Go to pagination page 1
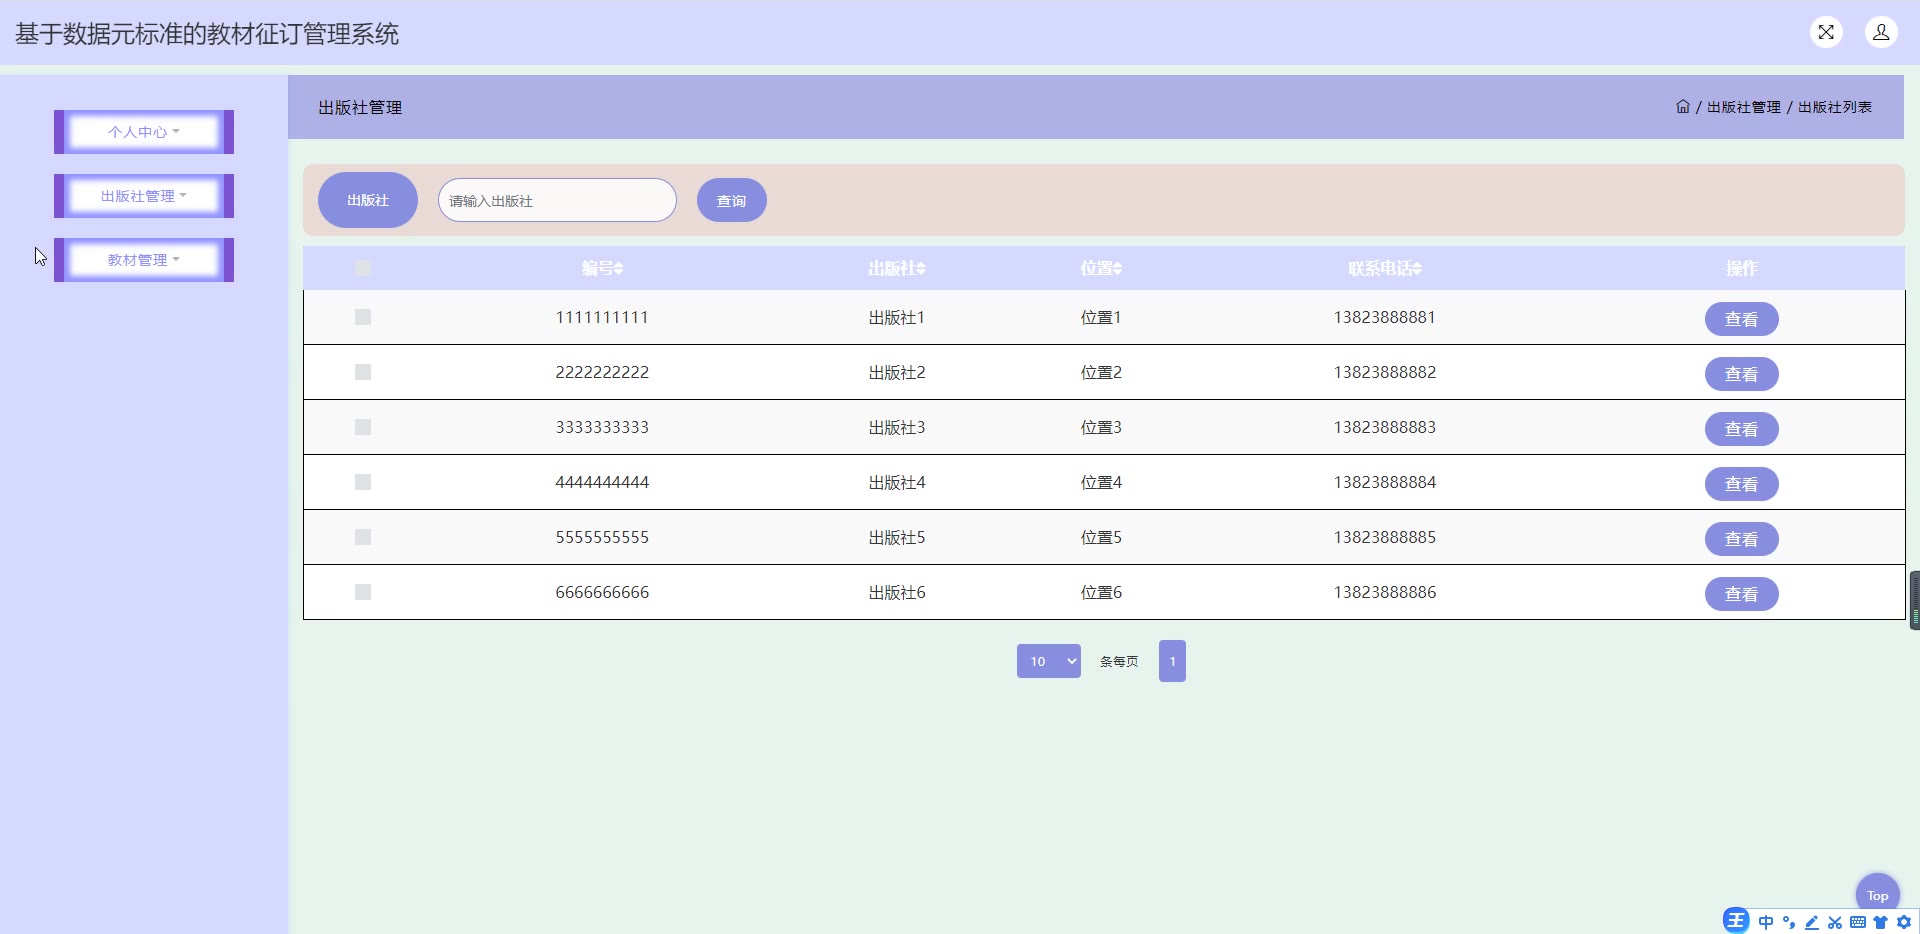 coord(1172,661)
